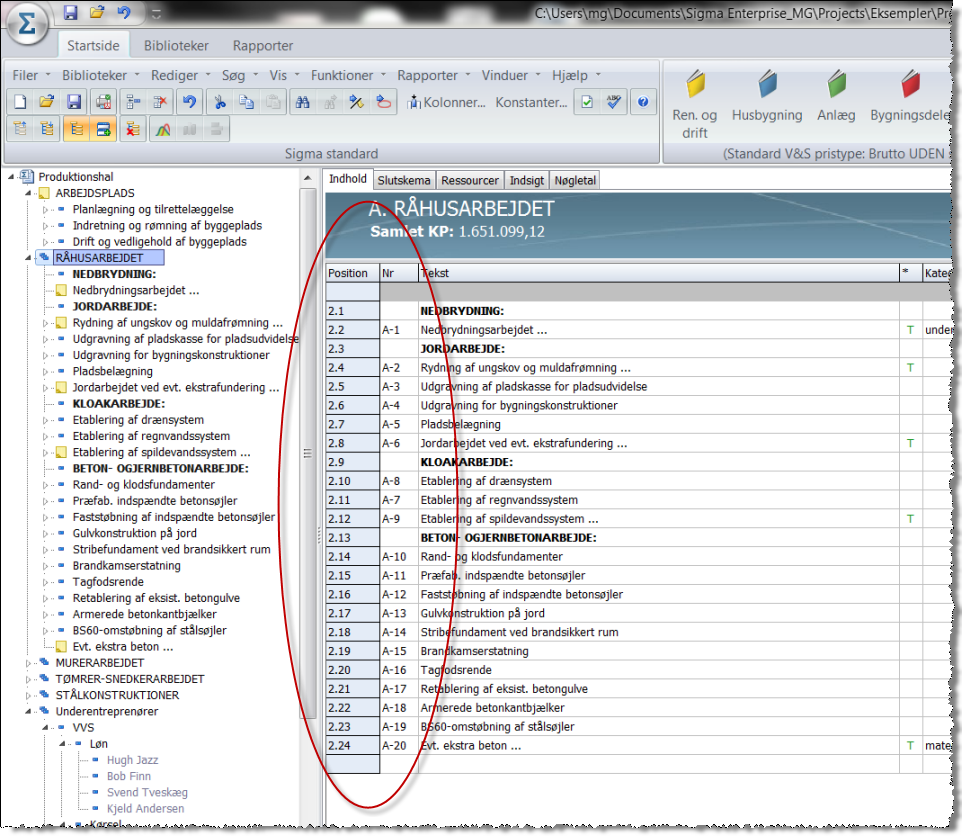Select table row 2.12 Etablering af spildevandssystem
This screenshot has width=962, height=836.
tap(638, 519)
